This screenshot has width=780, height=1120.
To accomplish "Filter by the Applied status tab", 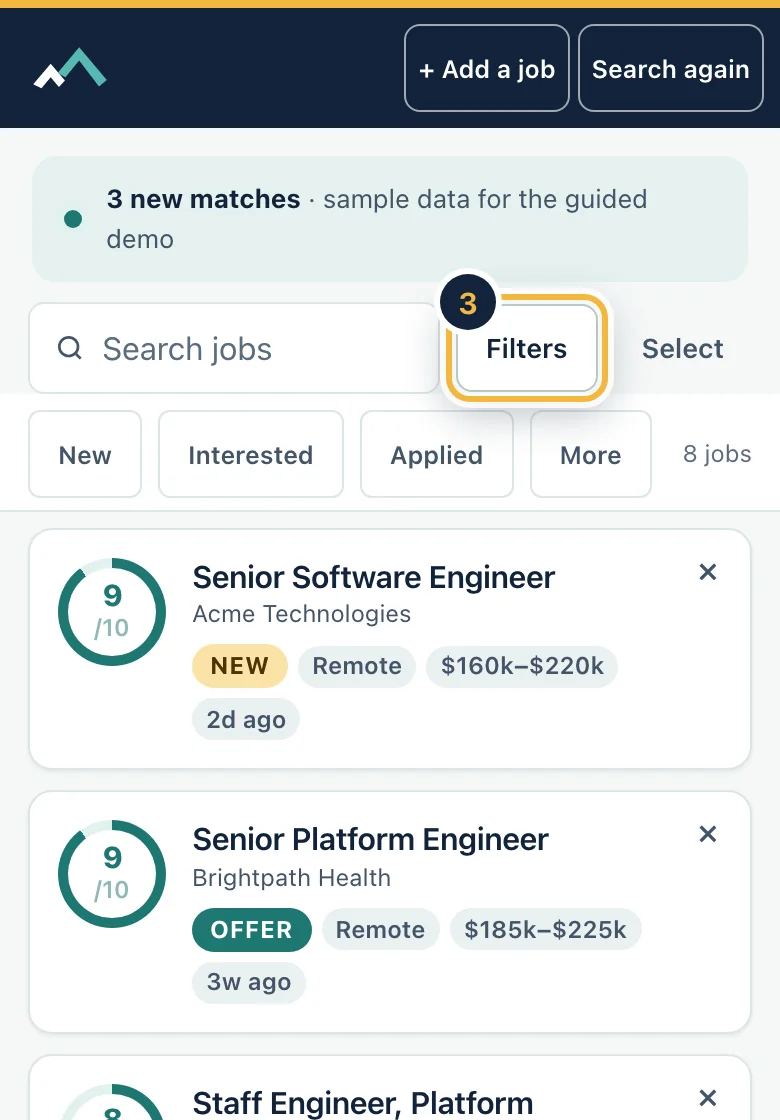I will tap(436, 454).
